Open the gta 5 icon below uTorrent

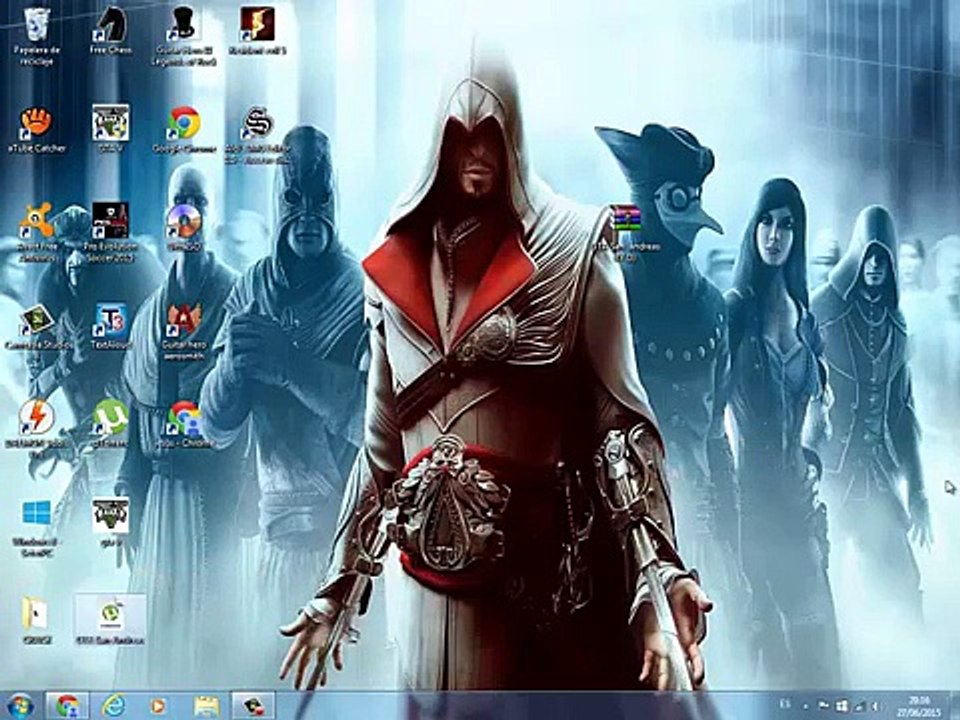click(x=110, y=522)
